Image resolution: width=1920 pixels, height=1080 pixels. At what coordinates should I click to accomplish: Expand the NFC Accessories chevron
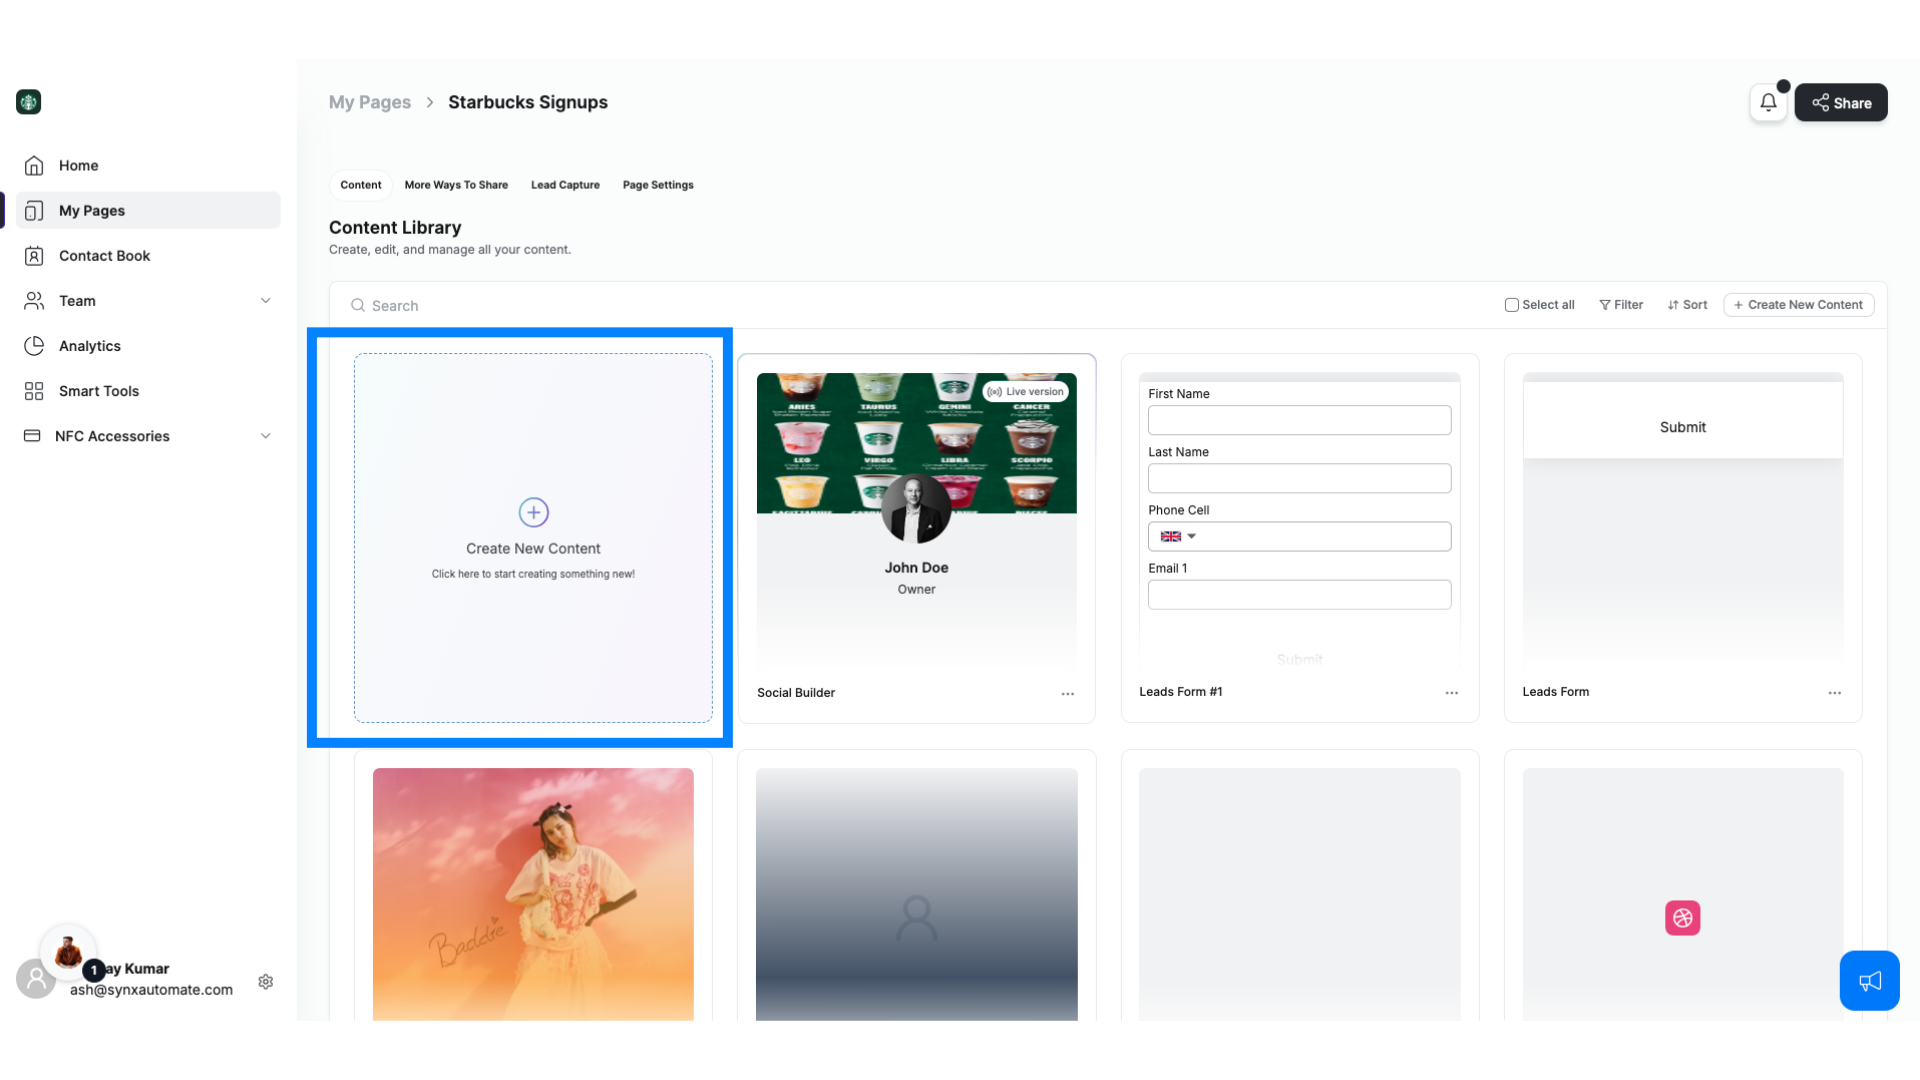265,436
